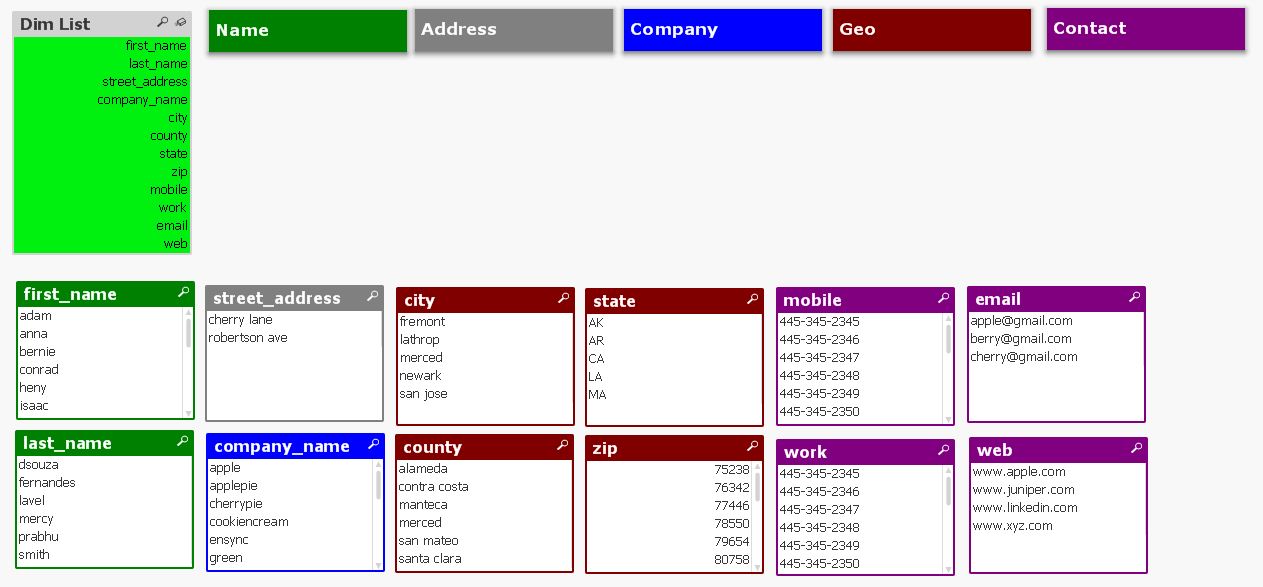Open search on the company_name list

(x=372, y=446)
